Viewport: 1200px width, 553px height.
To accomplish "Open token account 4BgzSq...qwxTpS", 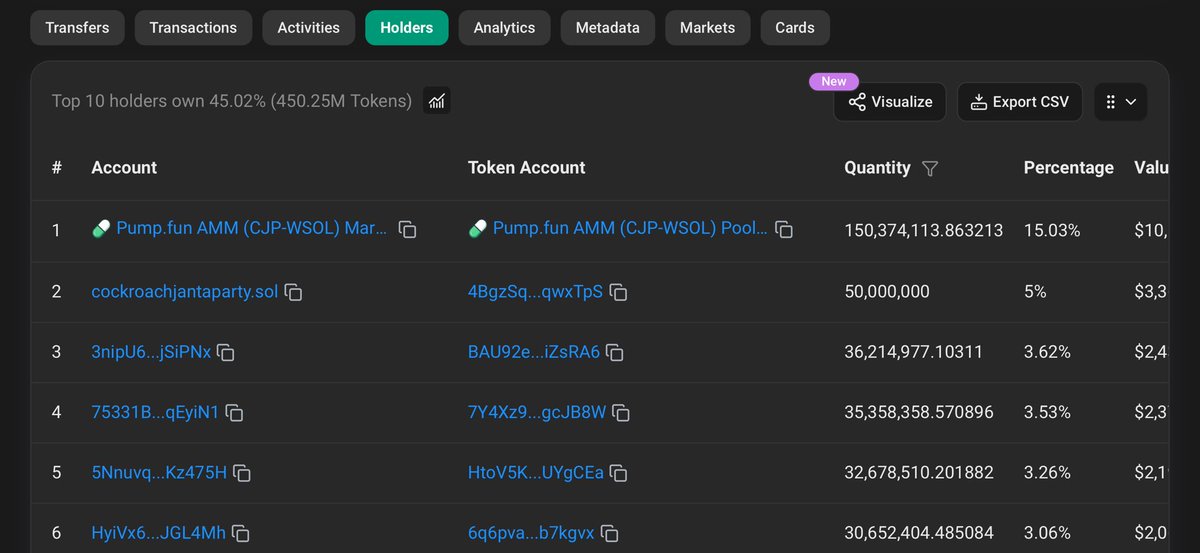I will click(535, 292).
